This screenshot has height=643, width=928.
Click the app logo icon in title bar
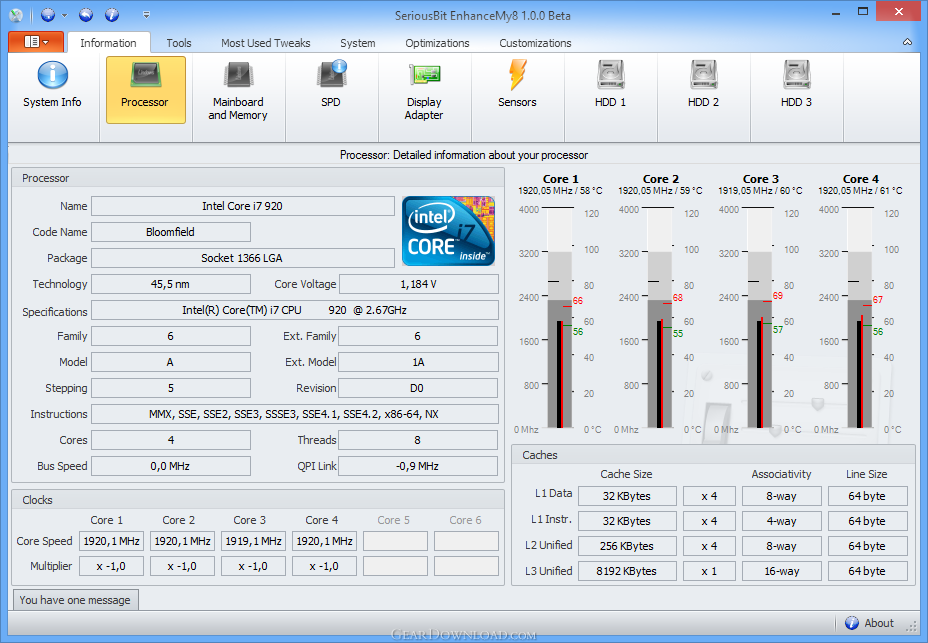pyautogui.click(x=16, y=15)
